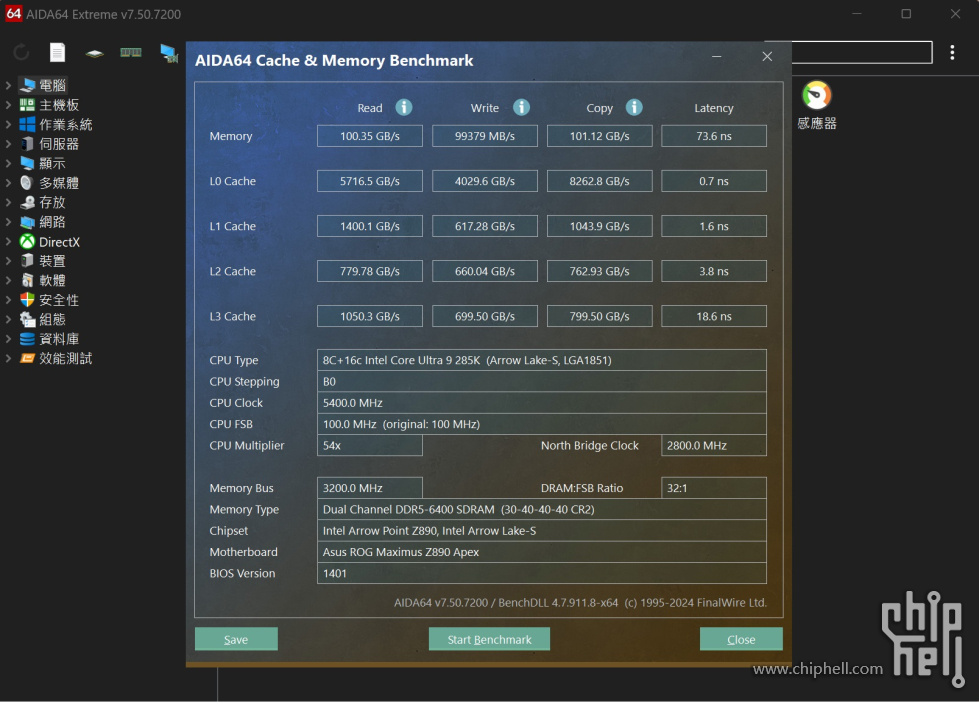Expand the 存放 tree node
The image size is (979, 704).
point(8,202)
